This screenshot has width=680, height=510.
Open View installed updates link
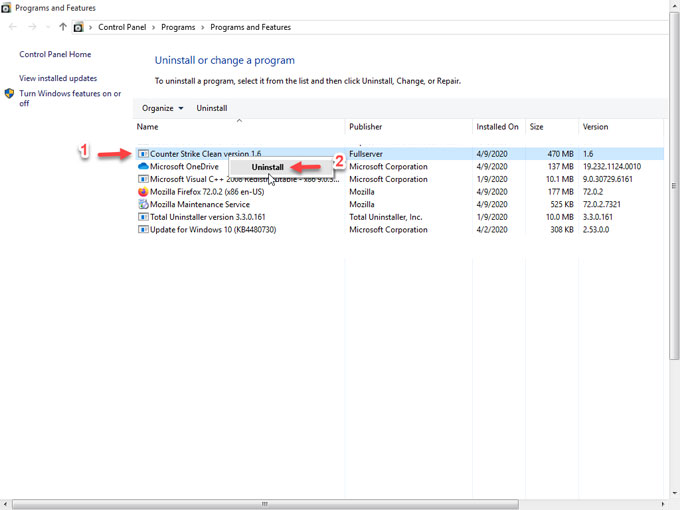[58, 78]
